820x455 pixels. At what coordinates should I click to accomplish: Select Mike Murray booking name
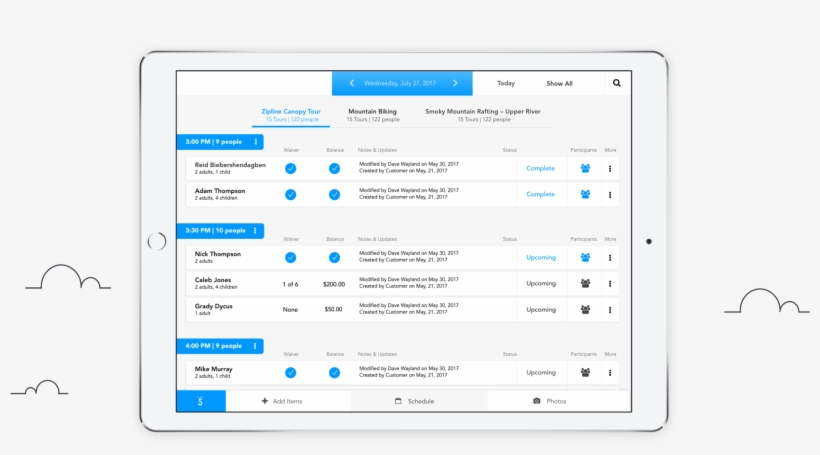coord(213,369)
